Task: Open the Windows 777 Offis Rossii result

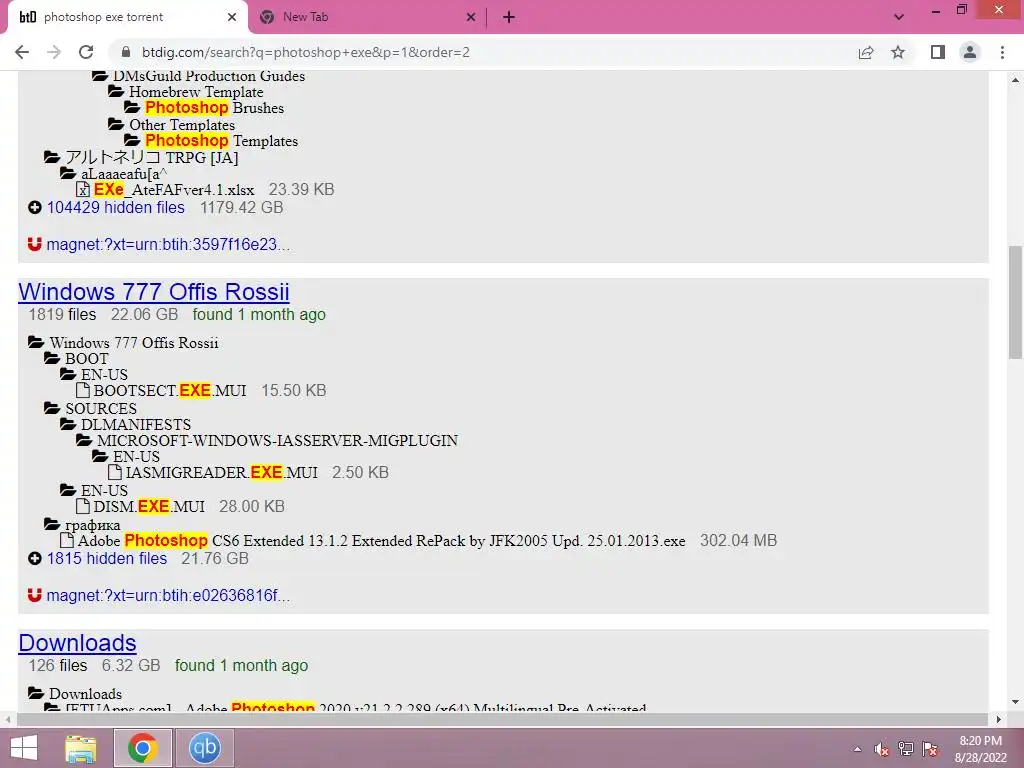Action: 154,291
